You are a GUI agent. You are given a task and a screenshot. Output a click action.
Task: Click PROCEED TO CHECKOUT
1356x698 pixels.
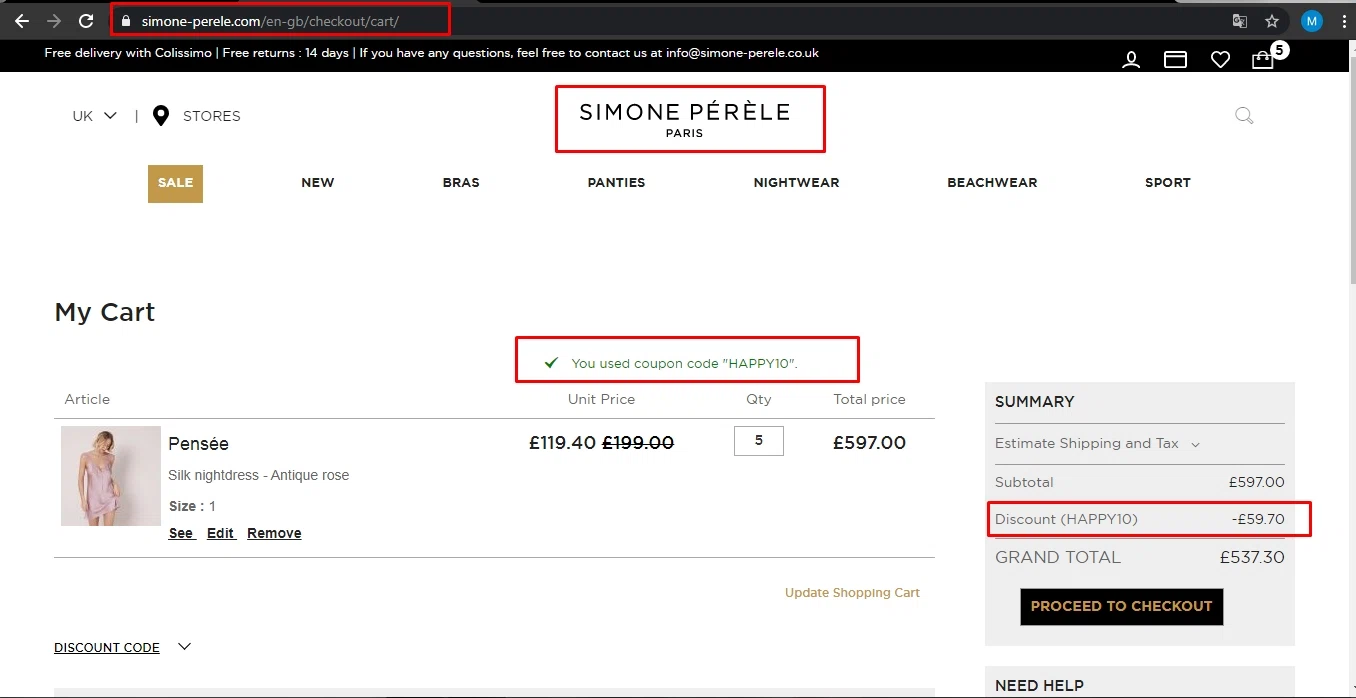pos(1121,606)
